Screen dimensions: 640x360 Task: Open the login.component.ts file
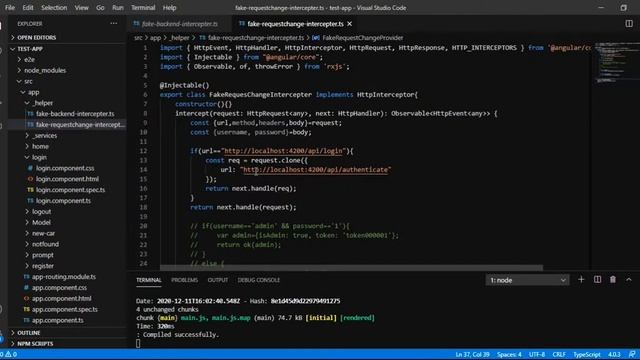(x=63, y=201)
